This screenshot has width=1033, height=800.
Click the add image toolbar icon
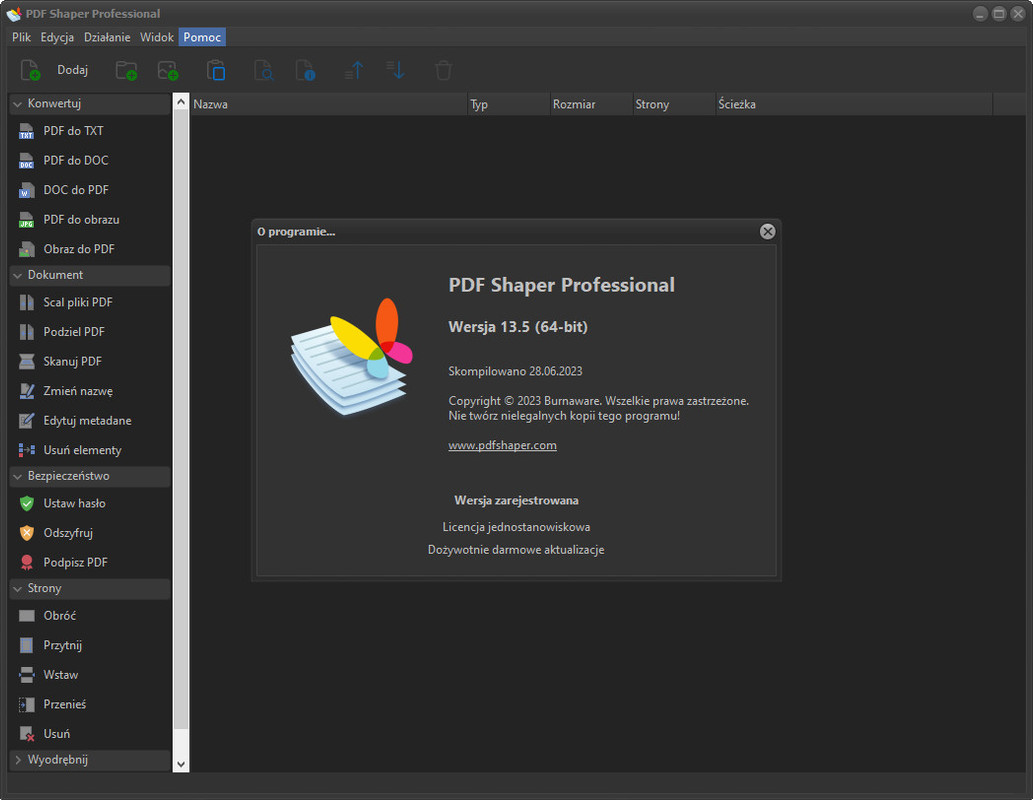[x=168, y=70]
